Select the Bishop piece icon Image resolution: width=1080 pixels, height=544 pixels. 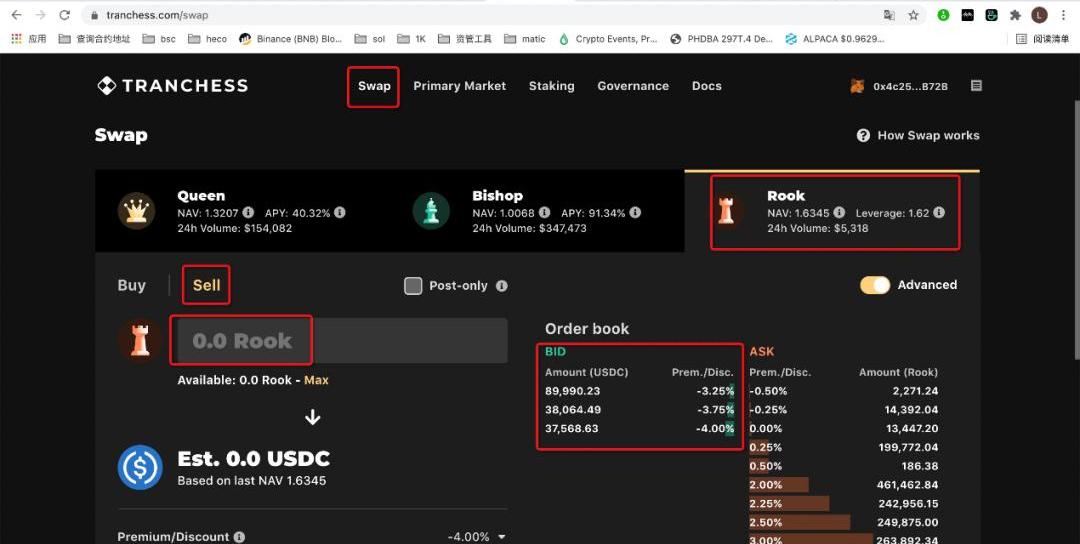coord(431,211)
